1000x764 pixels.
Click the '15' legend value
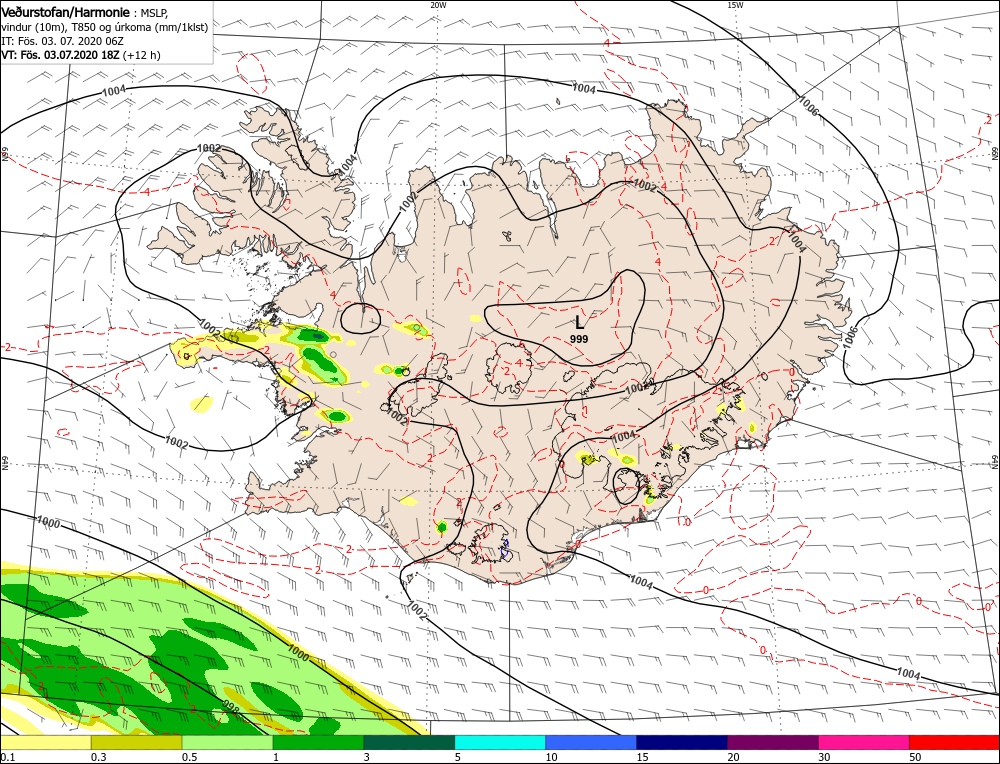[x=642, y=757]
